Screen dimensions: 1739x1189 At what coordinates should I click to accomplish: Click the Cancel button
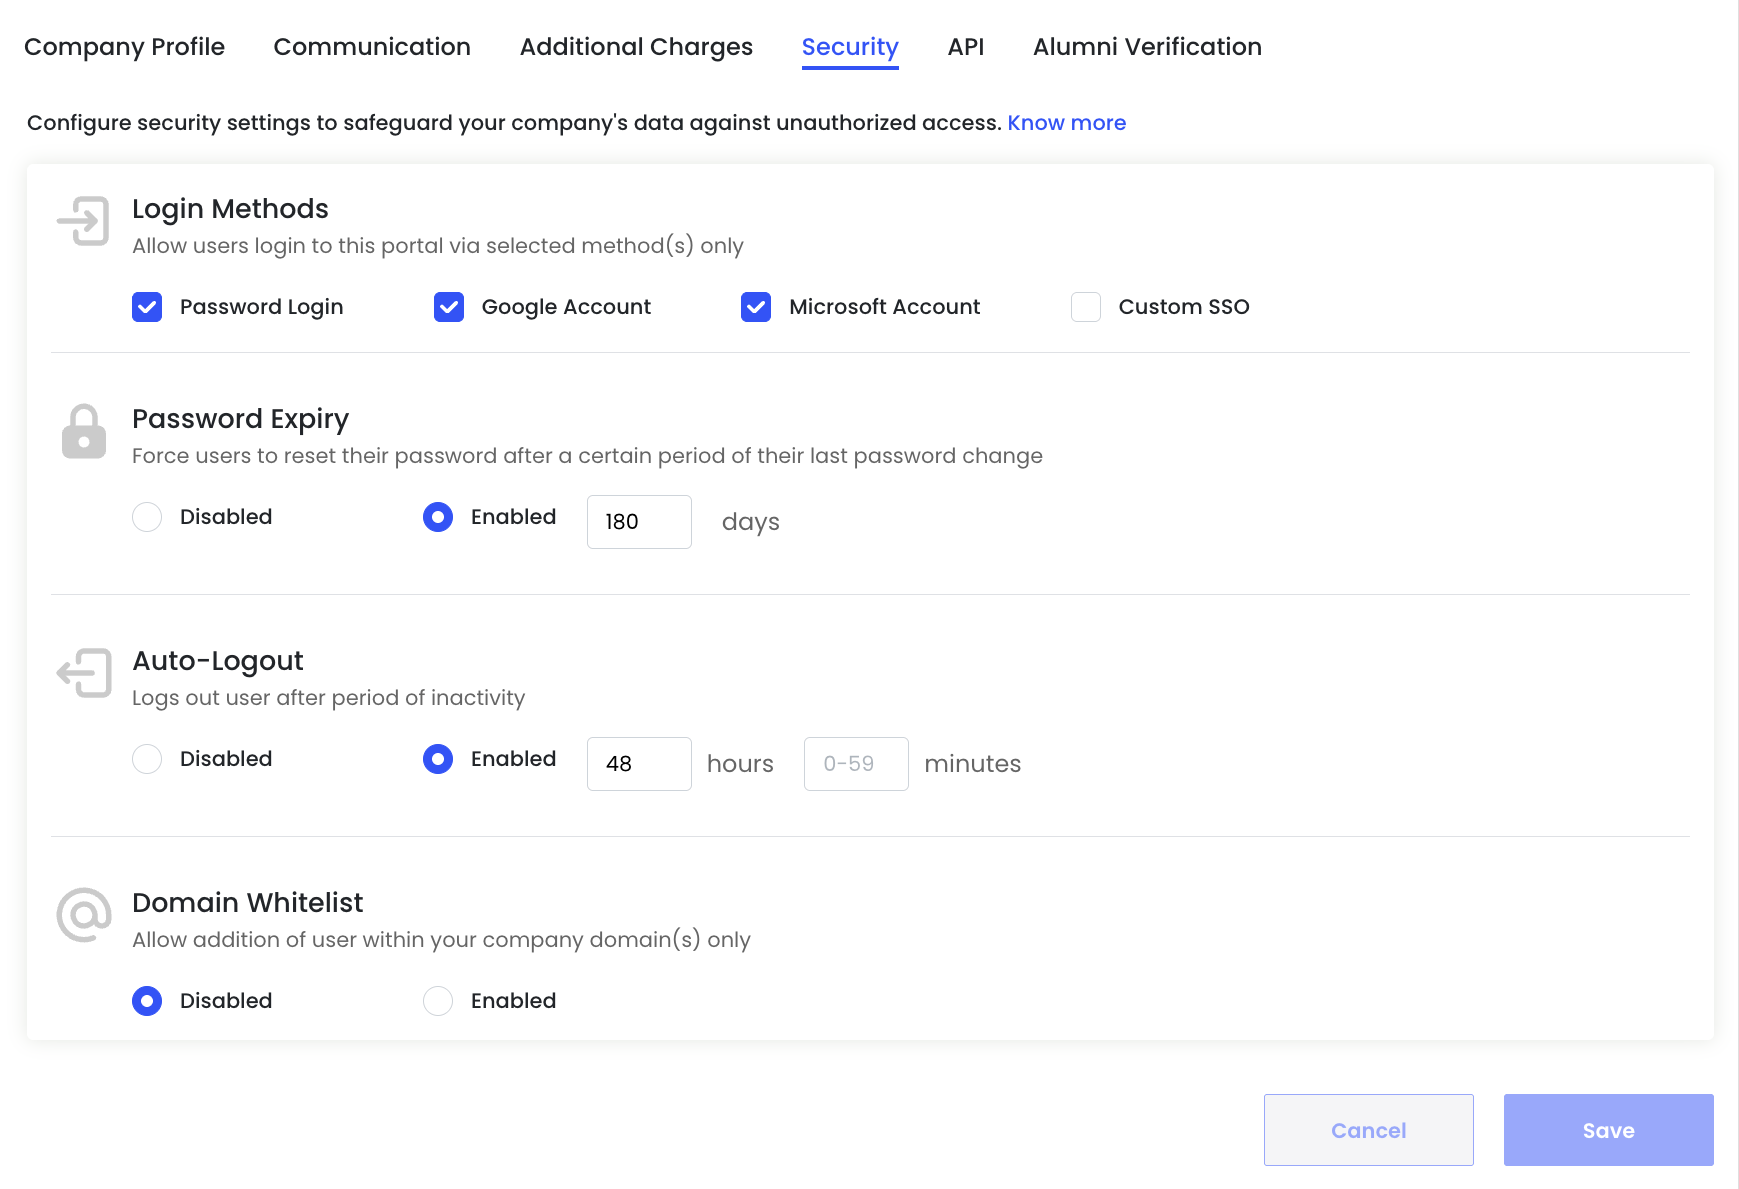click(1368, 1130)
